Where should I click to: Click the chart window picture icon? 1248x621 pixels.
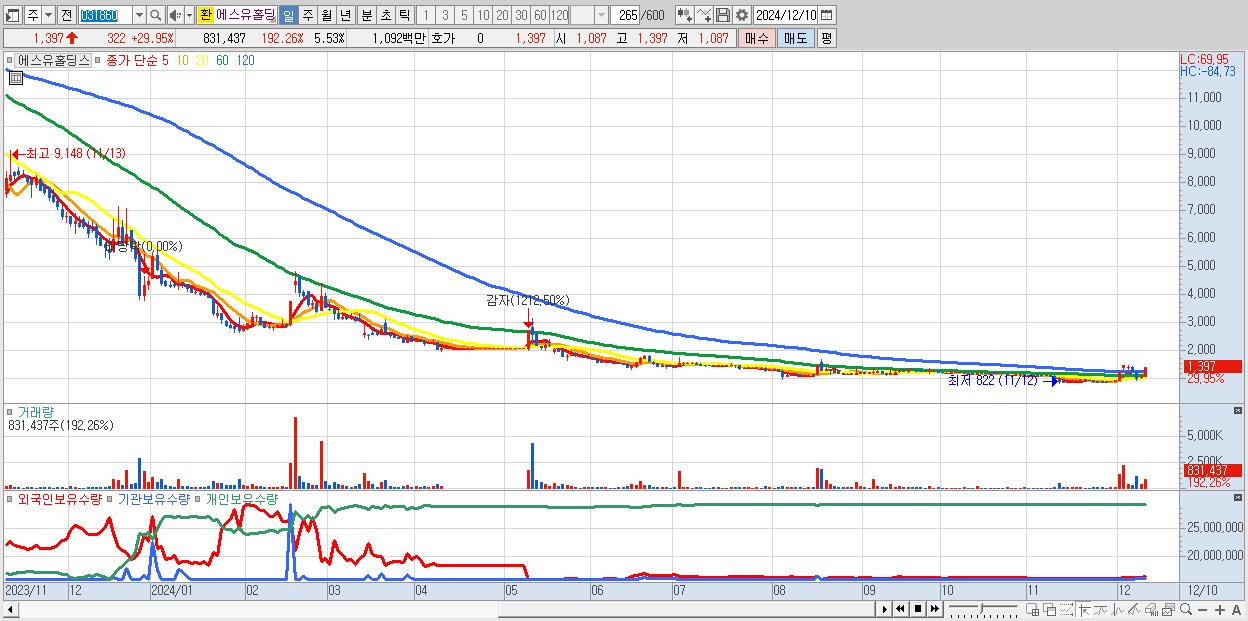coord(1168,609)
